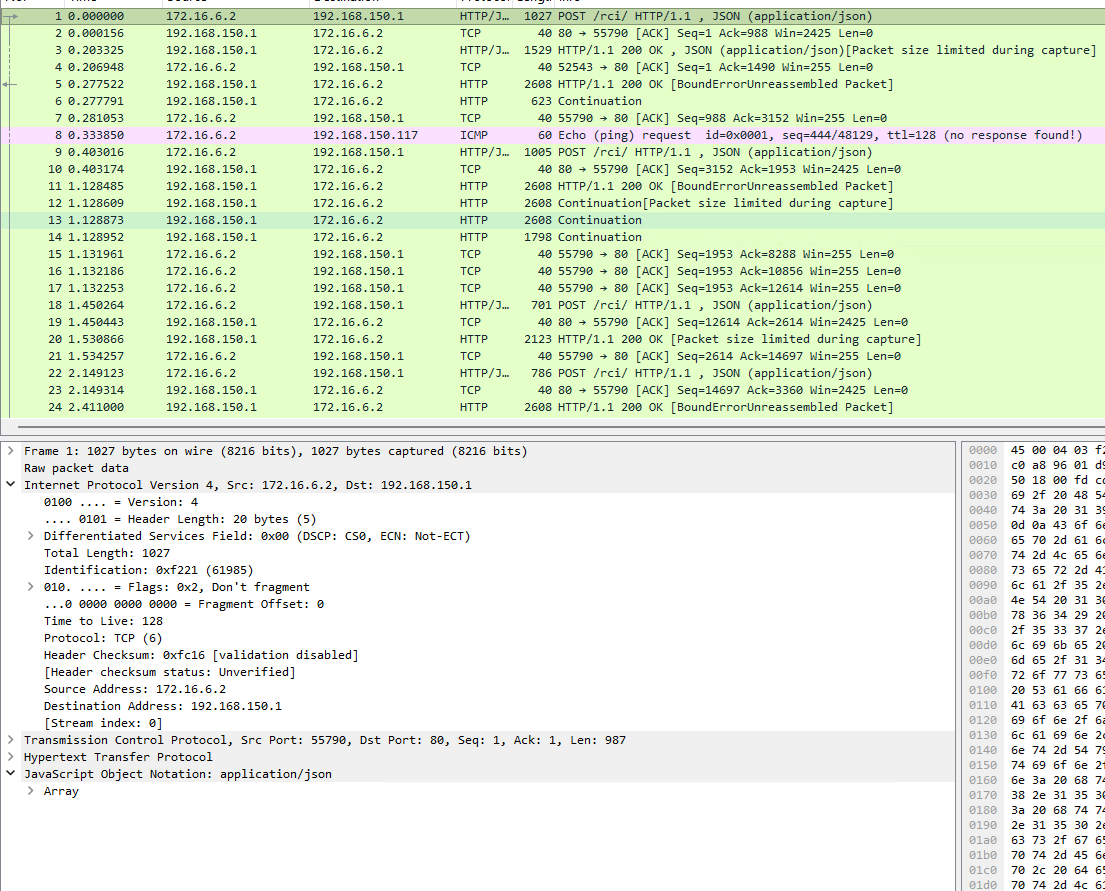
Task: Expand the Transmission Control Protocol section
Action: [11, 740]
